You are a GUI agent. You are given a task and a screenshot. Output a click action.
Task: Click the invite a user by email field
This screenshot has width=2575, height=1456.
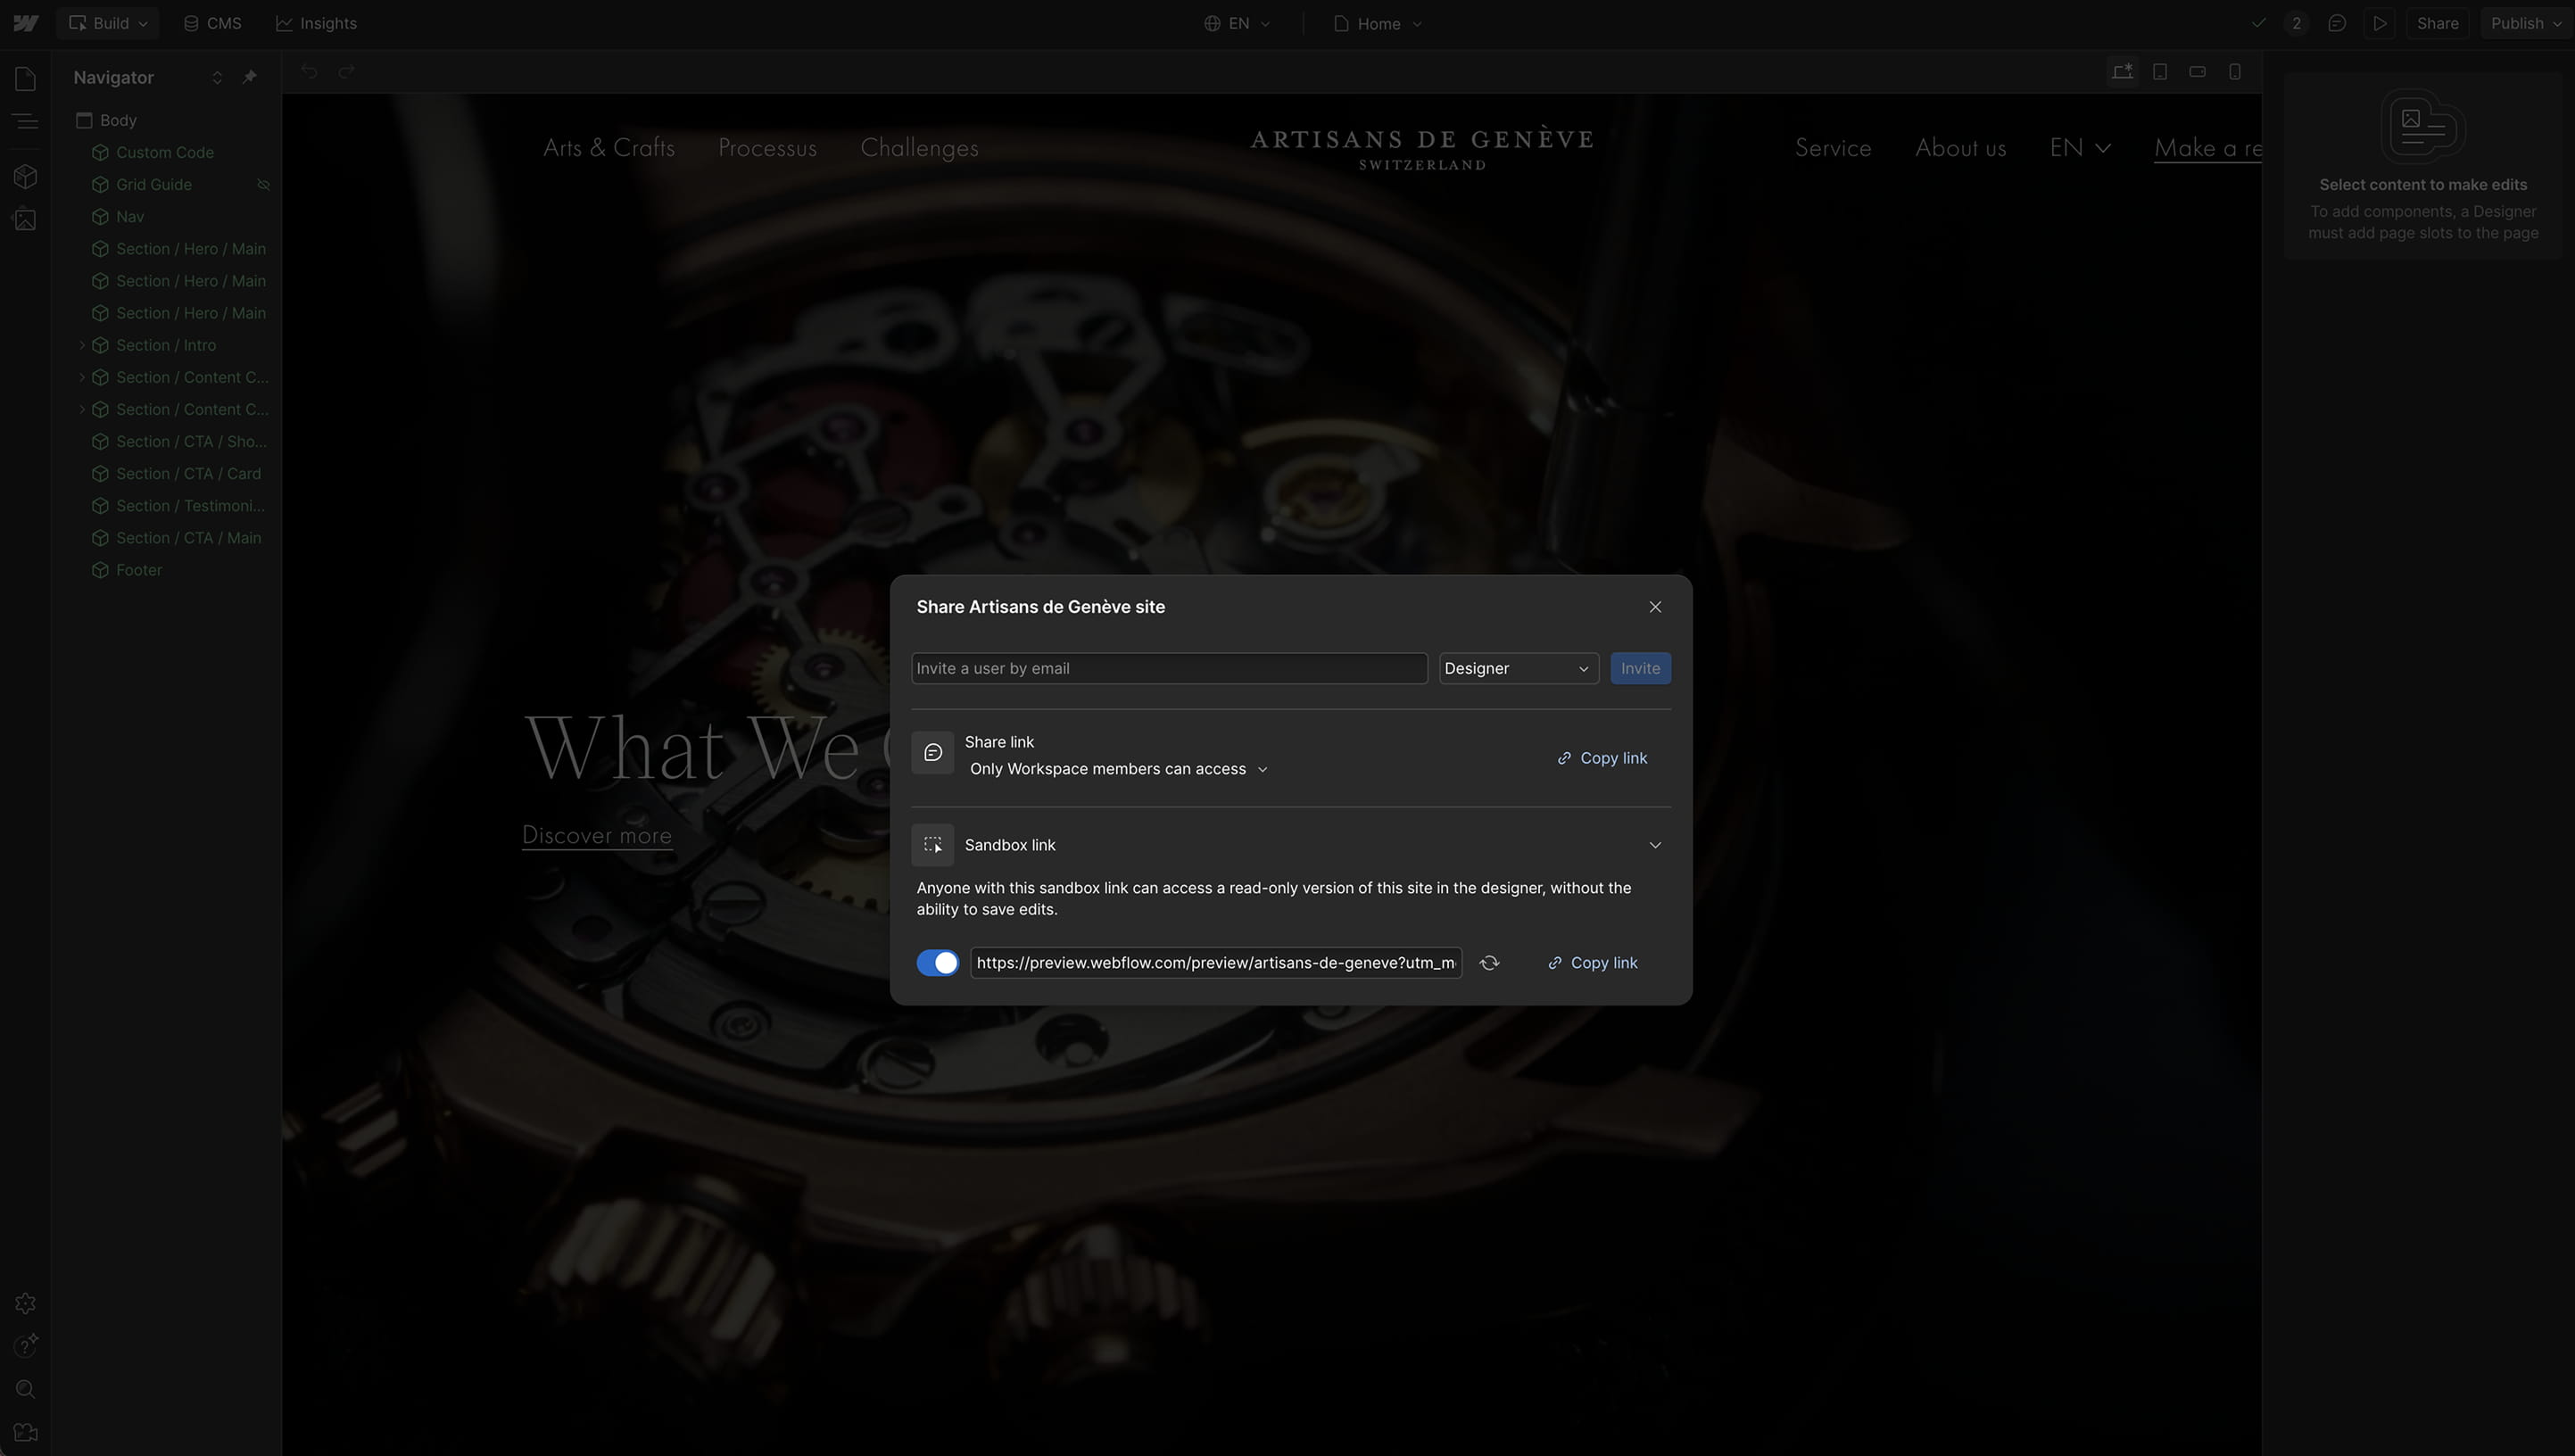pyautogui.click(x=1168, y=668)
